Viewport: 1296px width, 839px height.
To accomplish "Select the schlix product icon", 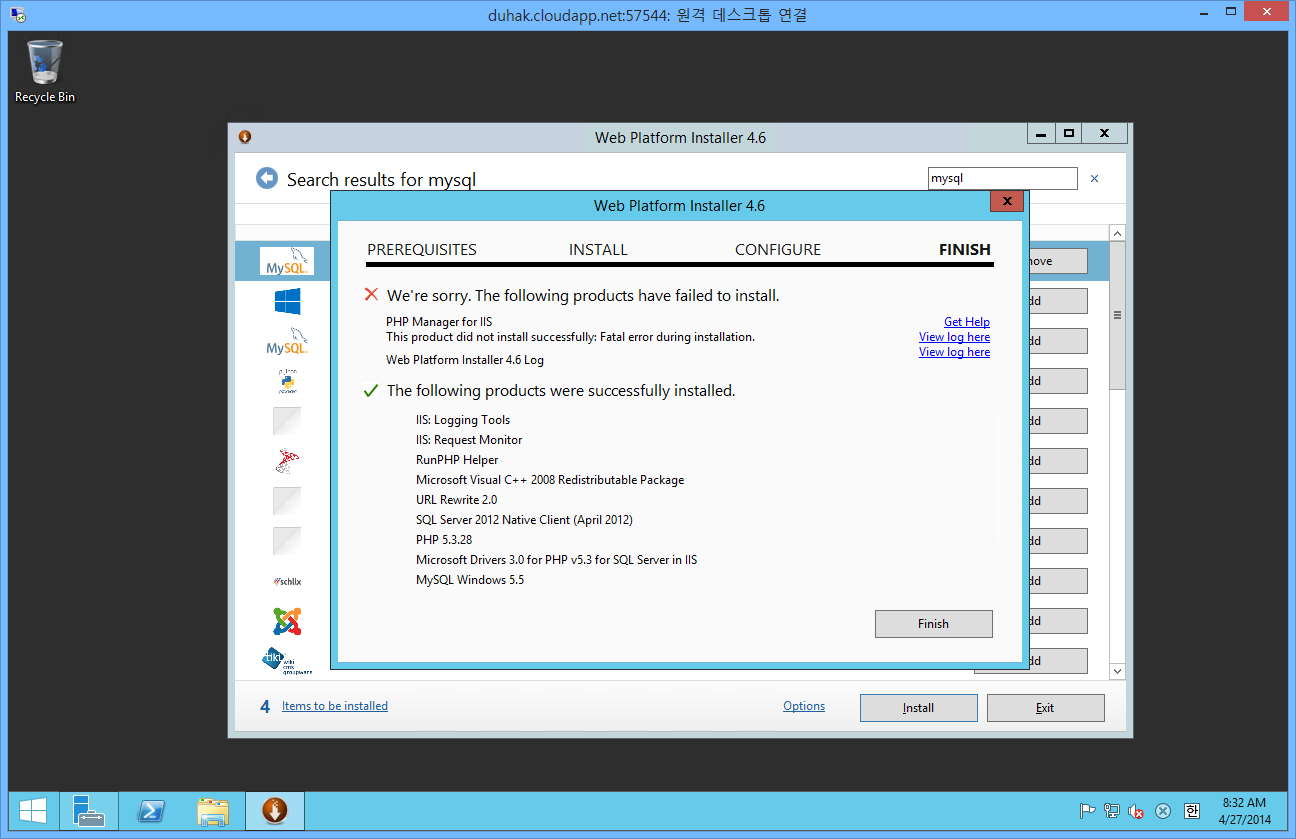I will (287, 581).
